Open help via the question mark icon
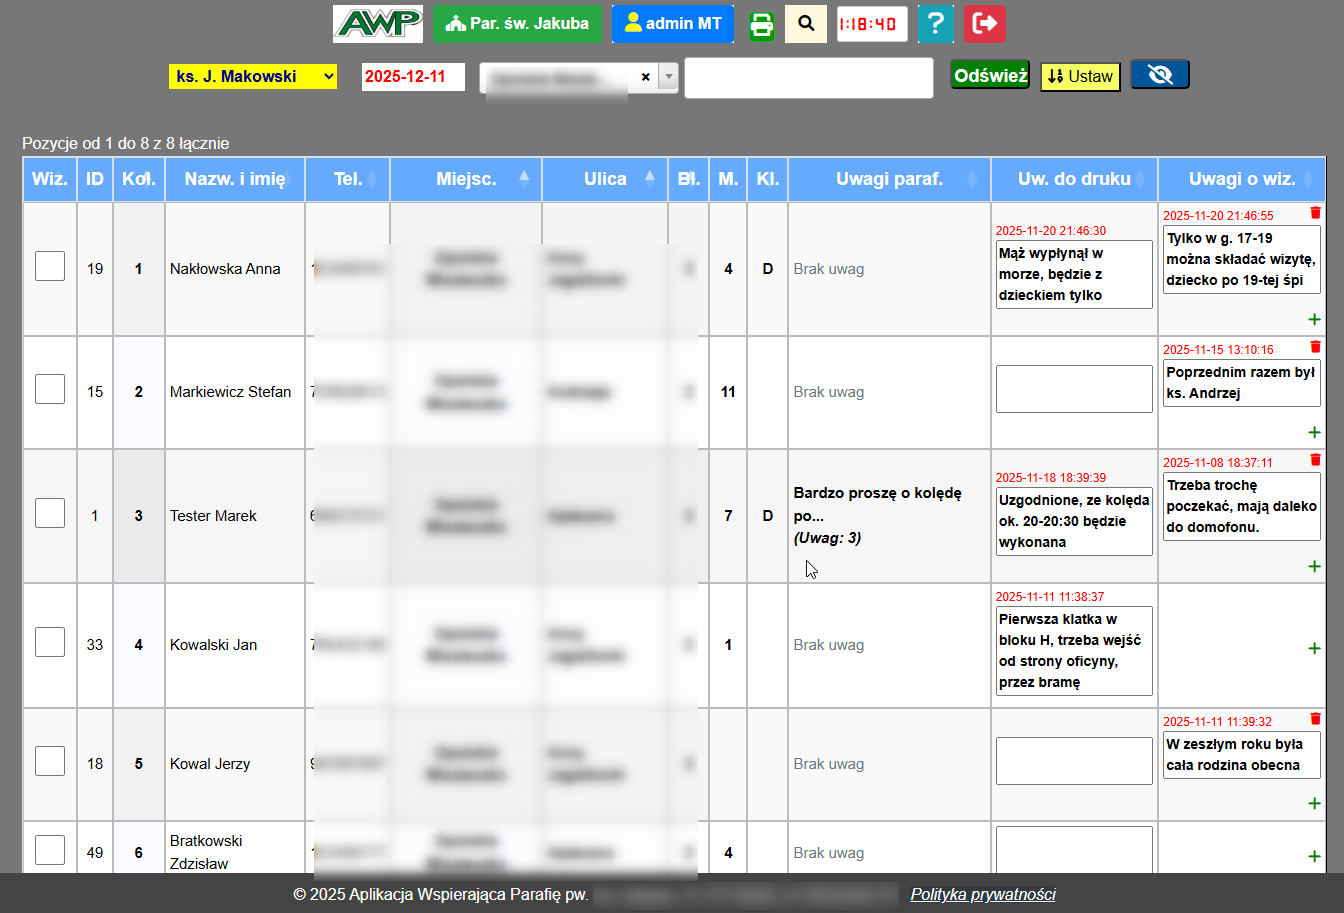 tap(935, 24)
